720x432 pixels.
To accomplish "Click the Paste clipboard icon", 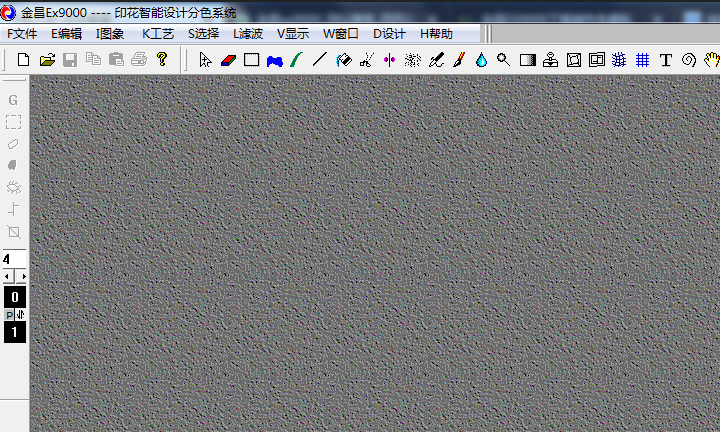I will tap(116, 59).
